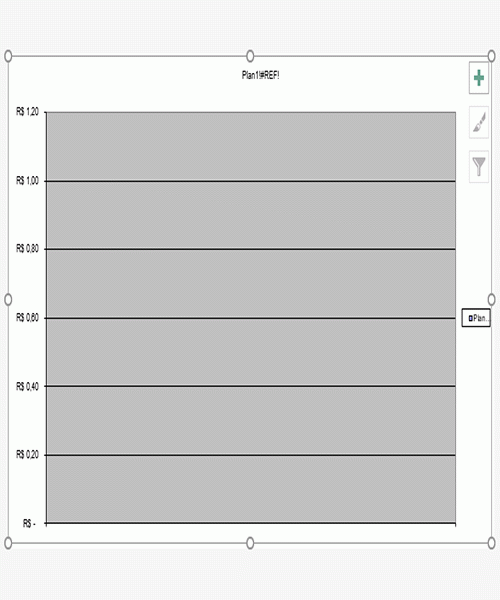The image size is (500, 600).
Task: Open the Chart Styles paintbrush button
Action: (x=479, y=122)
